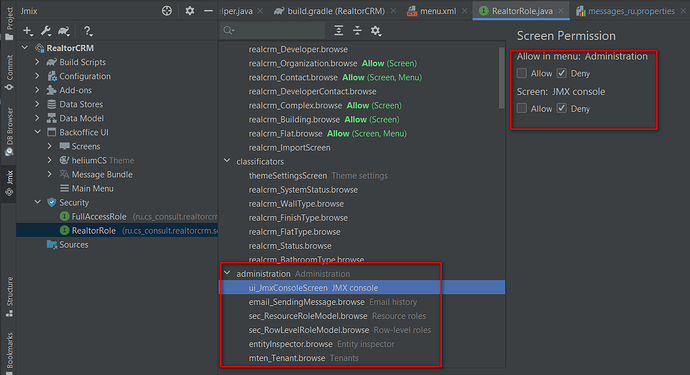Expand the Data Stores node
Screen dimensions: 690x375
click(x=37, y=104)
